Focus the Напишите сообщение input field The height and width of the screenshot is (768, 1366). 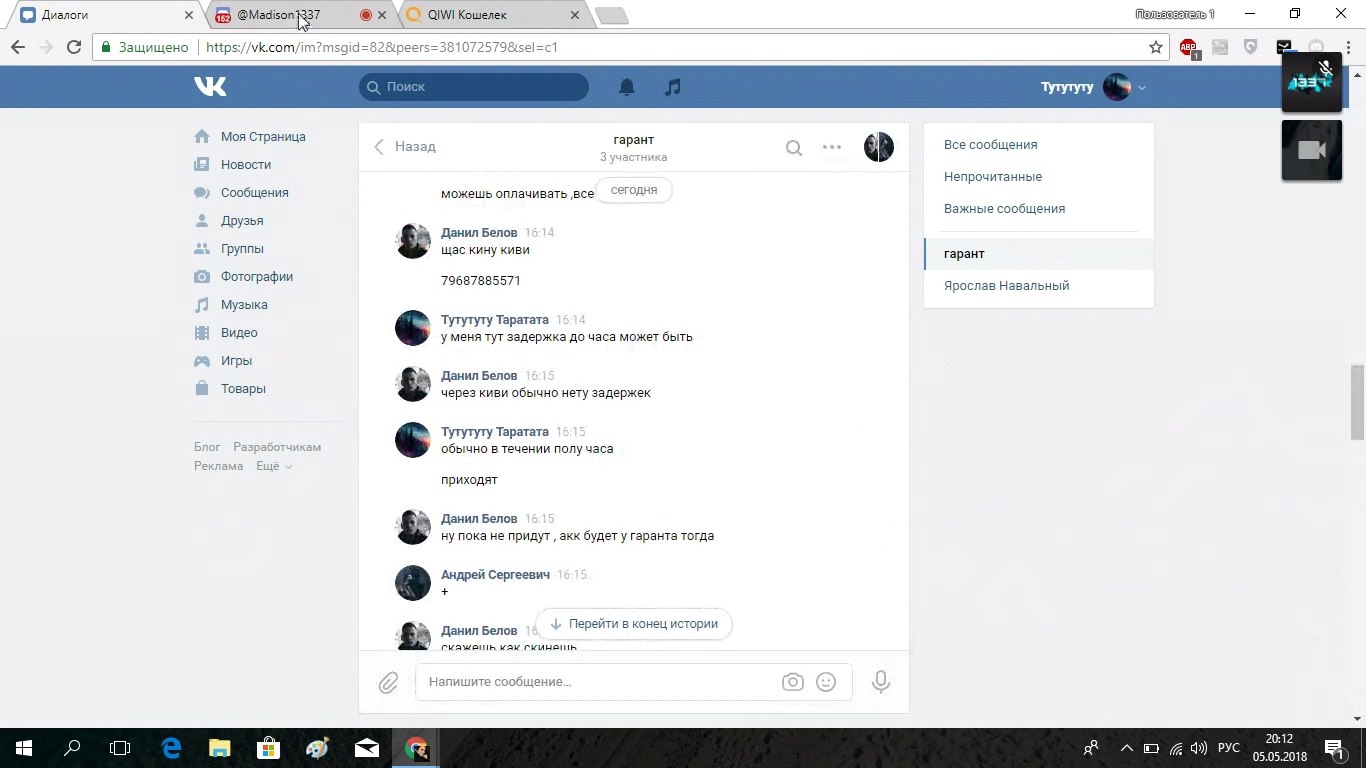pos(600,682)
